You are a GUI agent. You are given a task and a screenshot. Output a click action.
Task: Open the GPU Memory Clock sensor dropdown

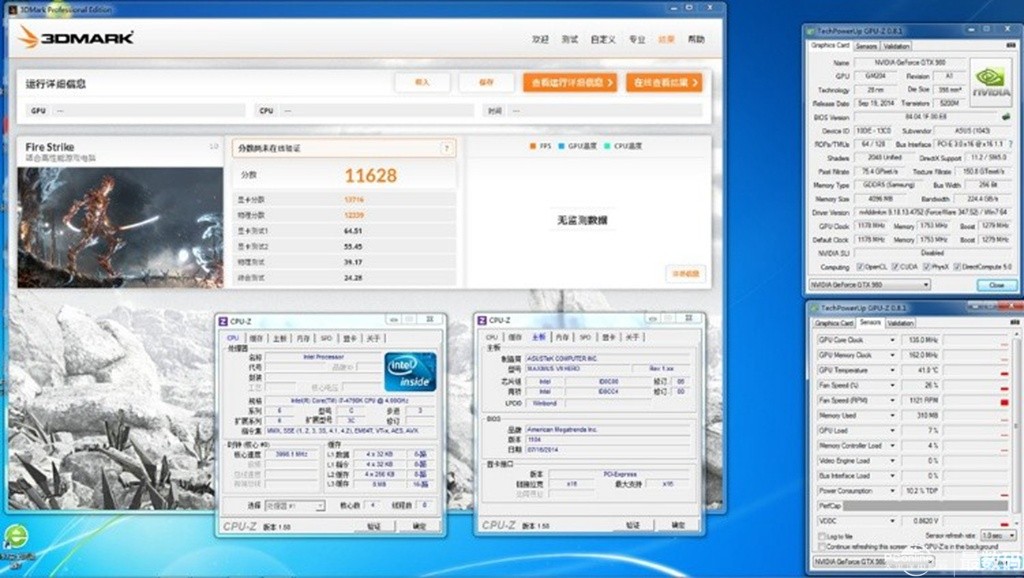[x=892, y=355]
